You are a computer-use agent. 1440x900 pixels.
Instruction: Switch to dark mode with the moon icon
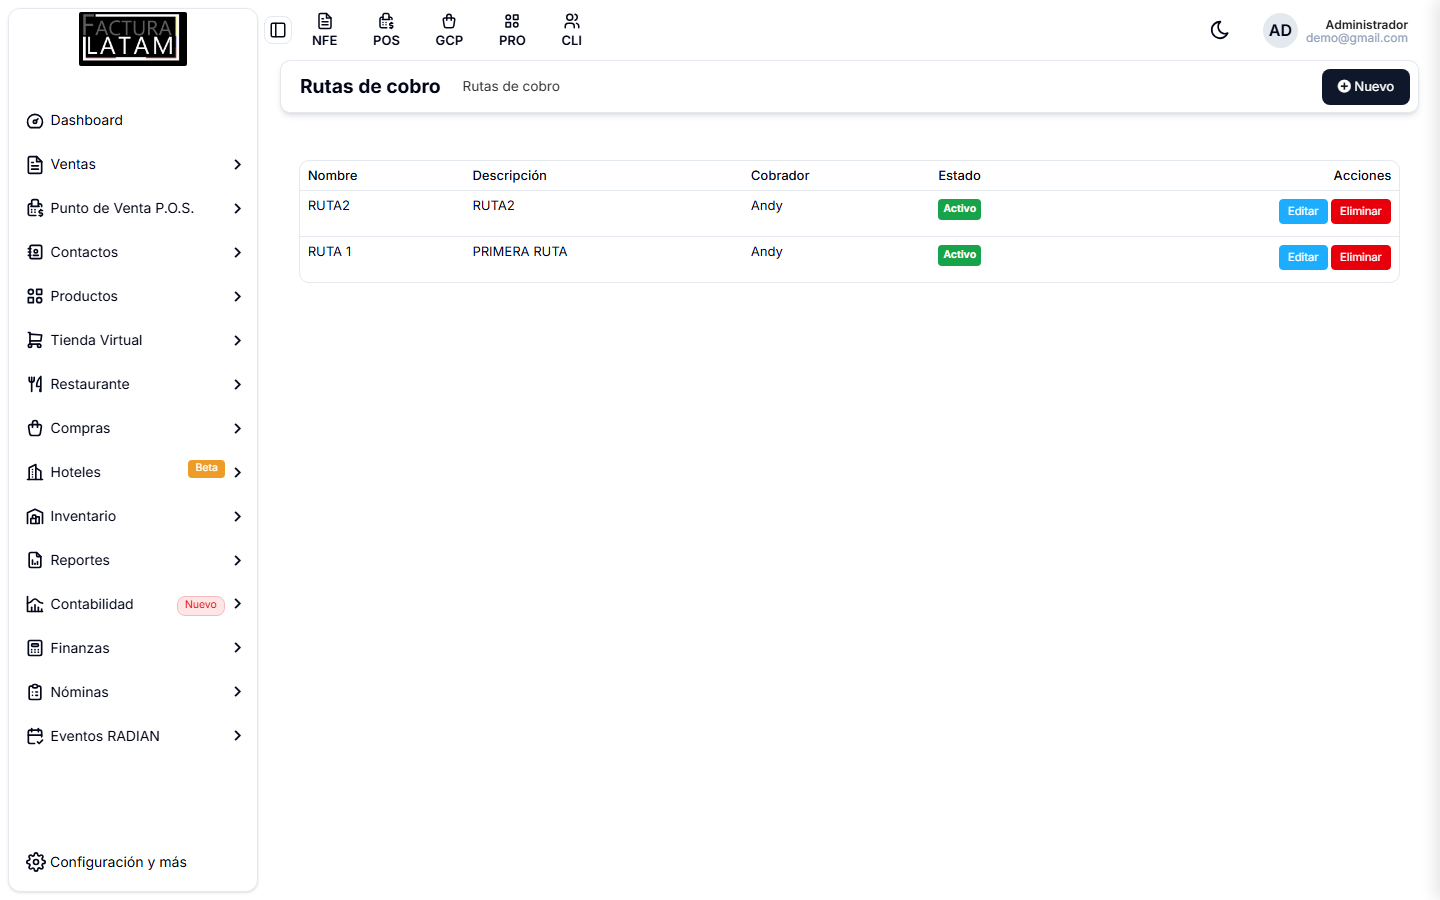pyautogui.click(x=1219, y=30)
